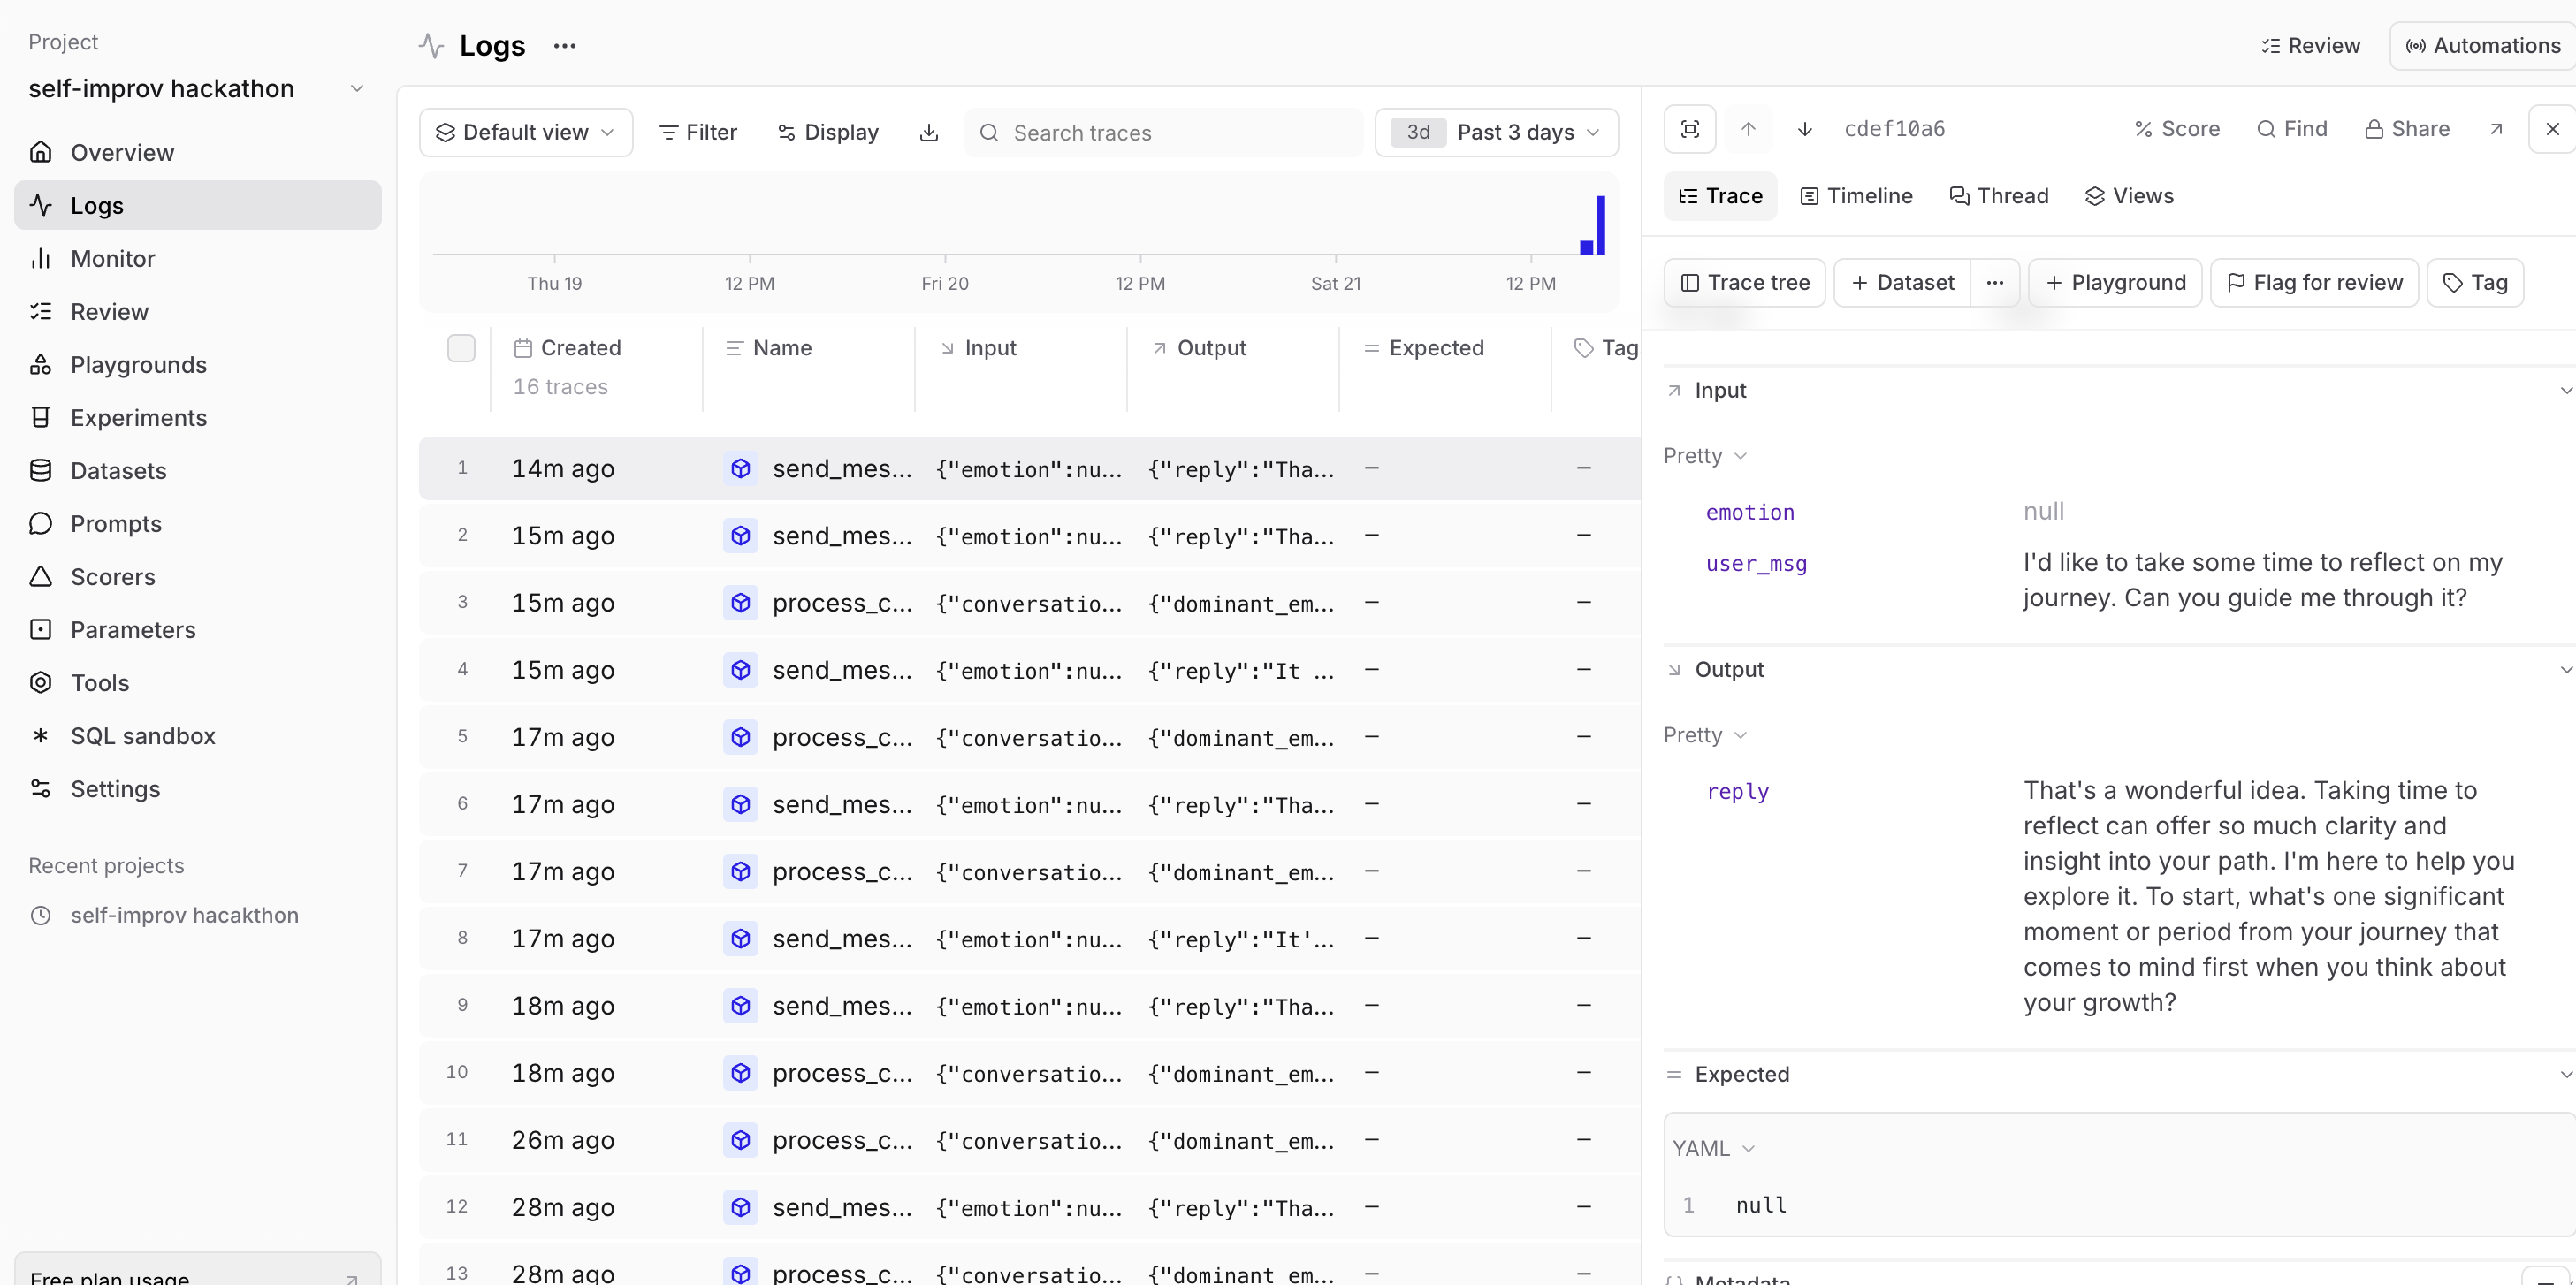Open Scorers in sidebar

tap(112, 577)
